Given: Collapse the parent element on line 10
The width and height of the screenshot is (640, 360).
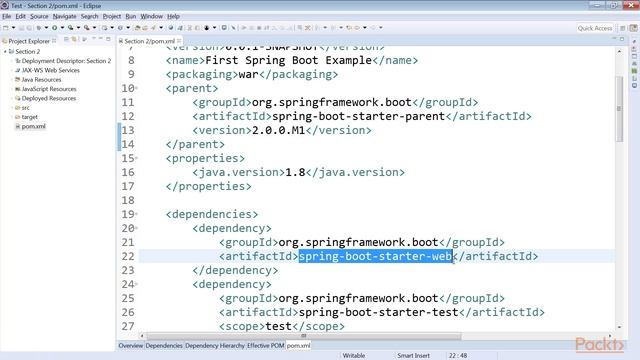Looking at the screenshot, I should [136, 88].
